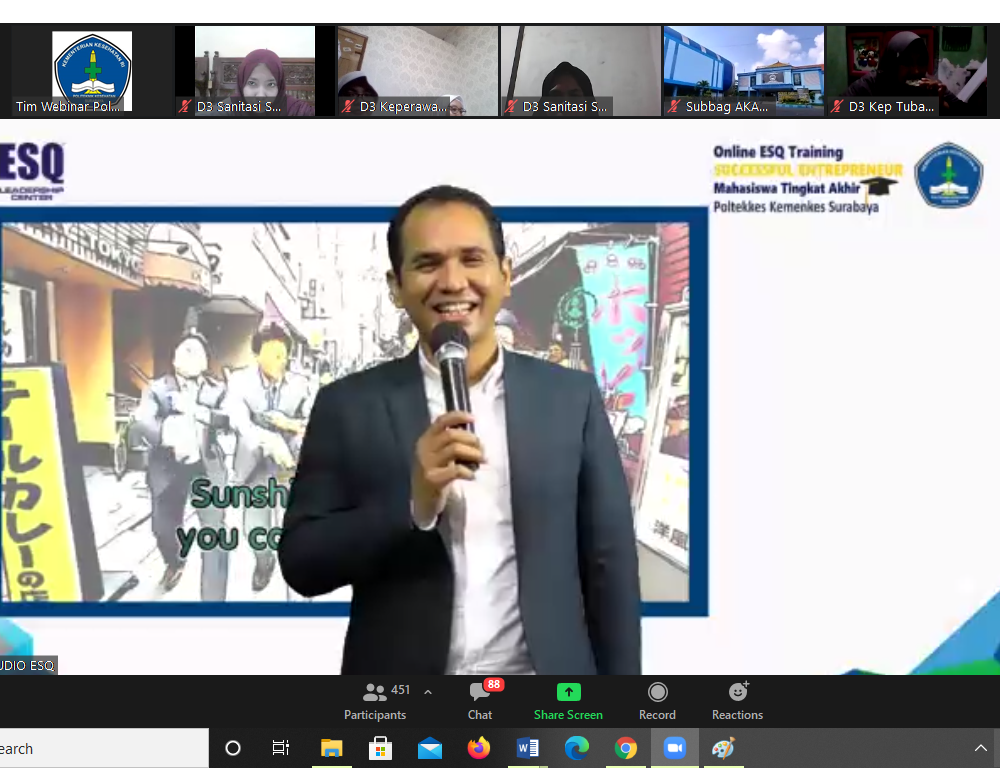Expand the arrow next to Participants

pyautogui.click(x=428, y=692)
